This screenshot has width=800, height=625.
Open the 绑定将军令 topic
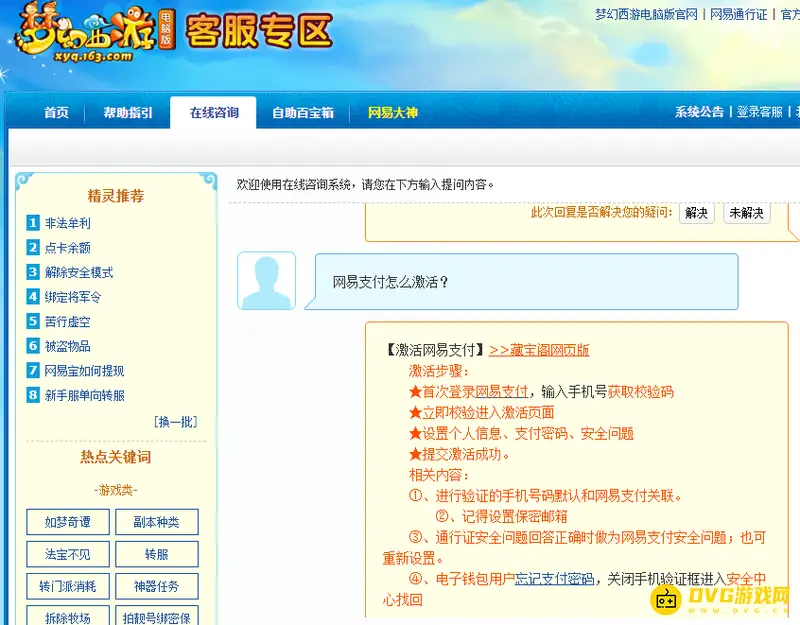click(x=73, y=296)
